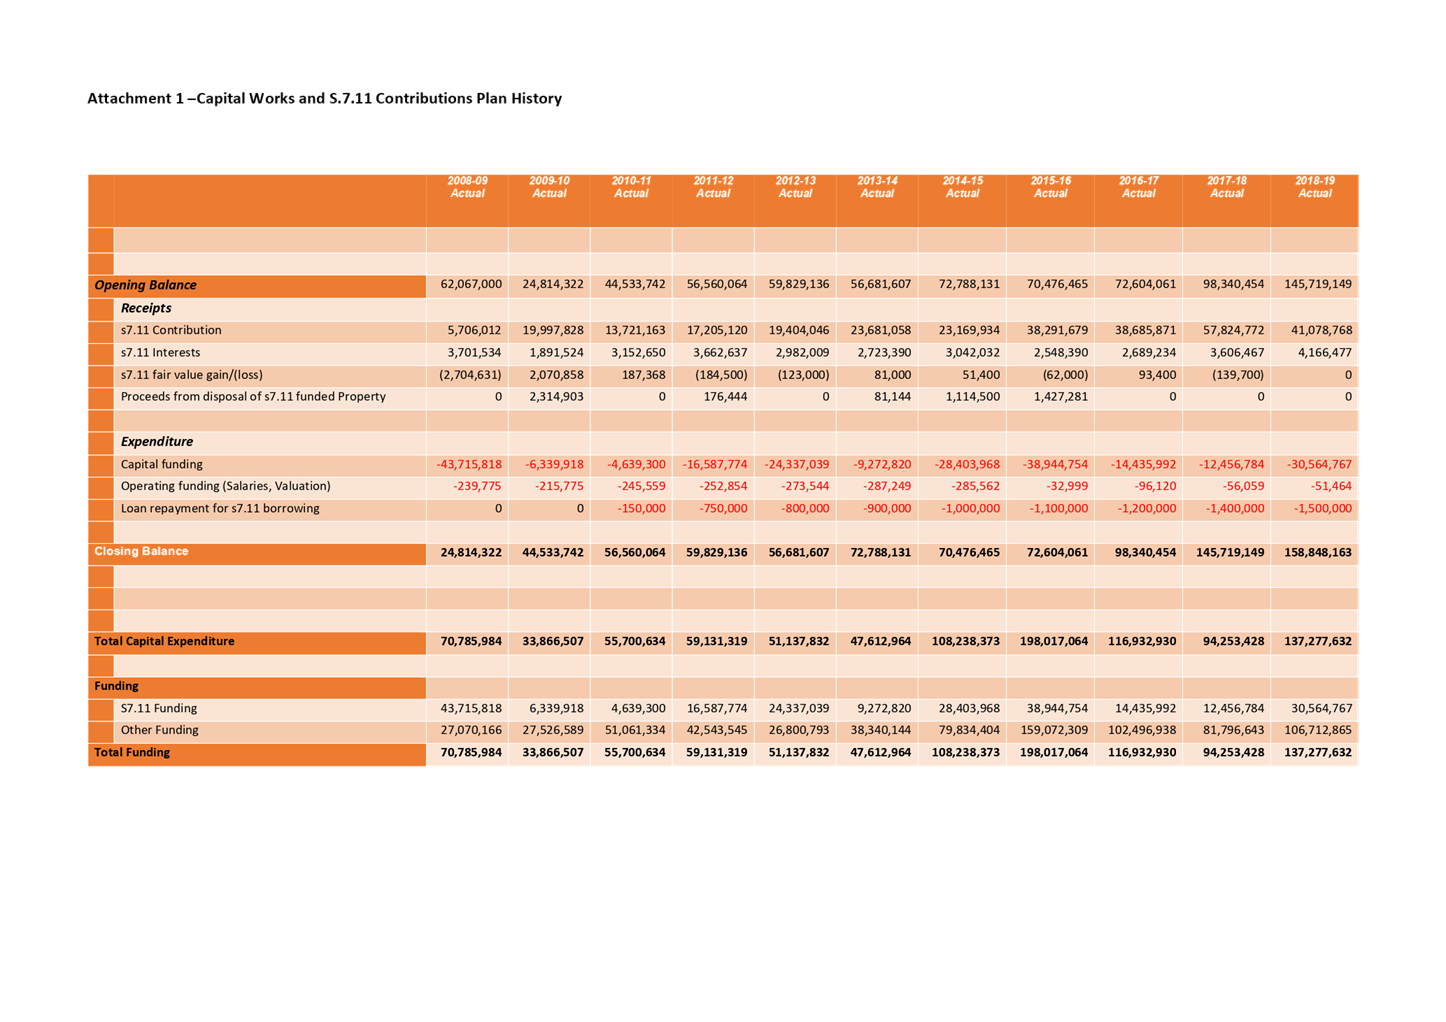The image size is (1446, 1022).
Task: Click disposal proceeds value 1,427,281
Action: (1060, 397)
